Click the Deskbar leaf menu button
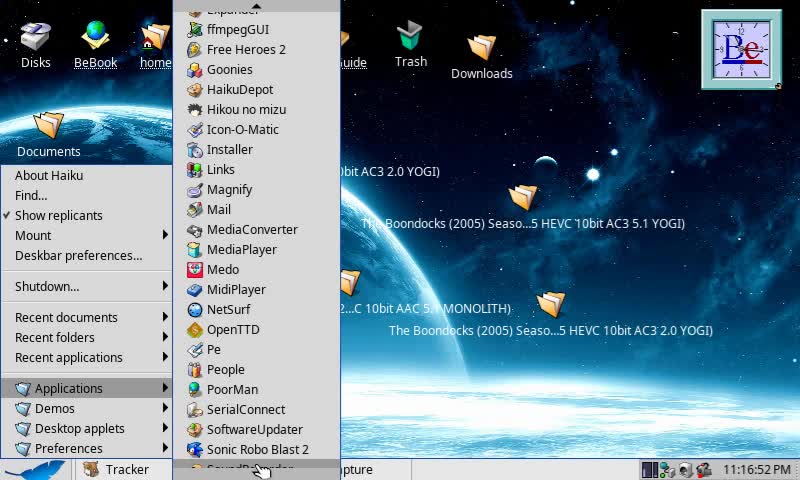Viewport: 800px width, 480px height. pos(35,469)
